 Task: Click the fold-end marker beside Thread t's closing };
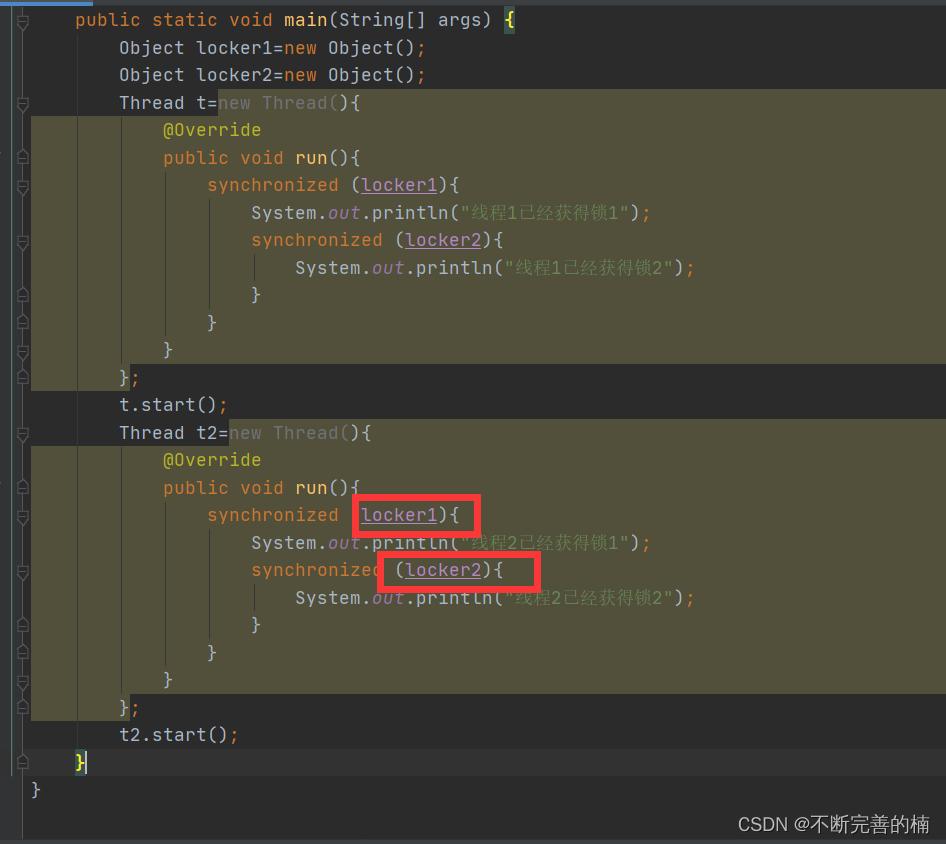(23, 378)
